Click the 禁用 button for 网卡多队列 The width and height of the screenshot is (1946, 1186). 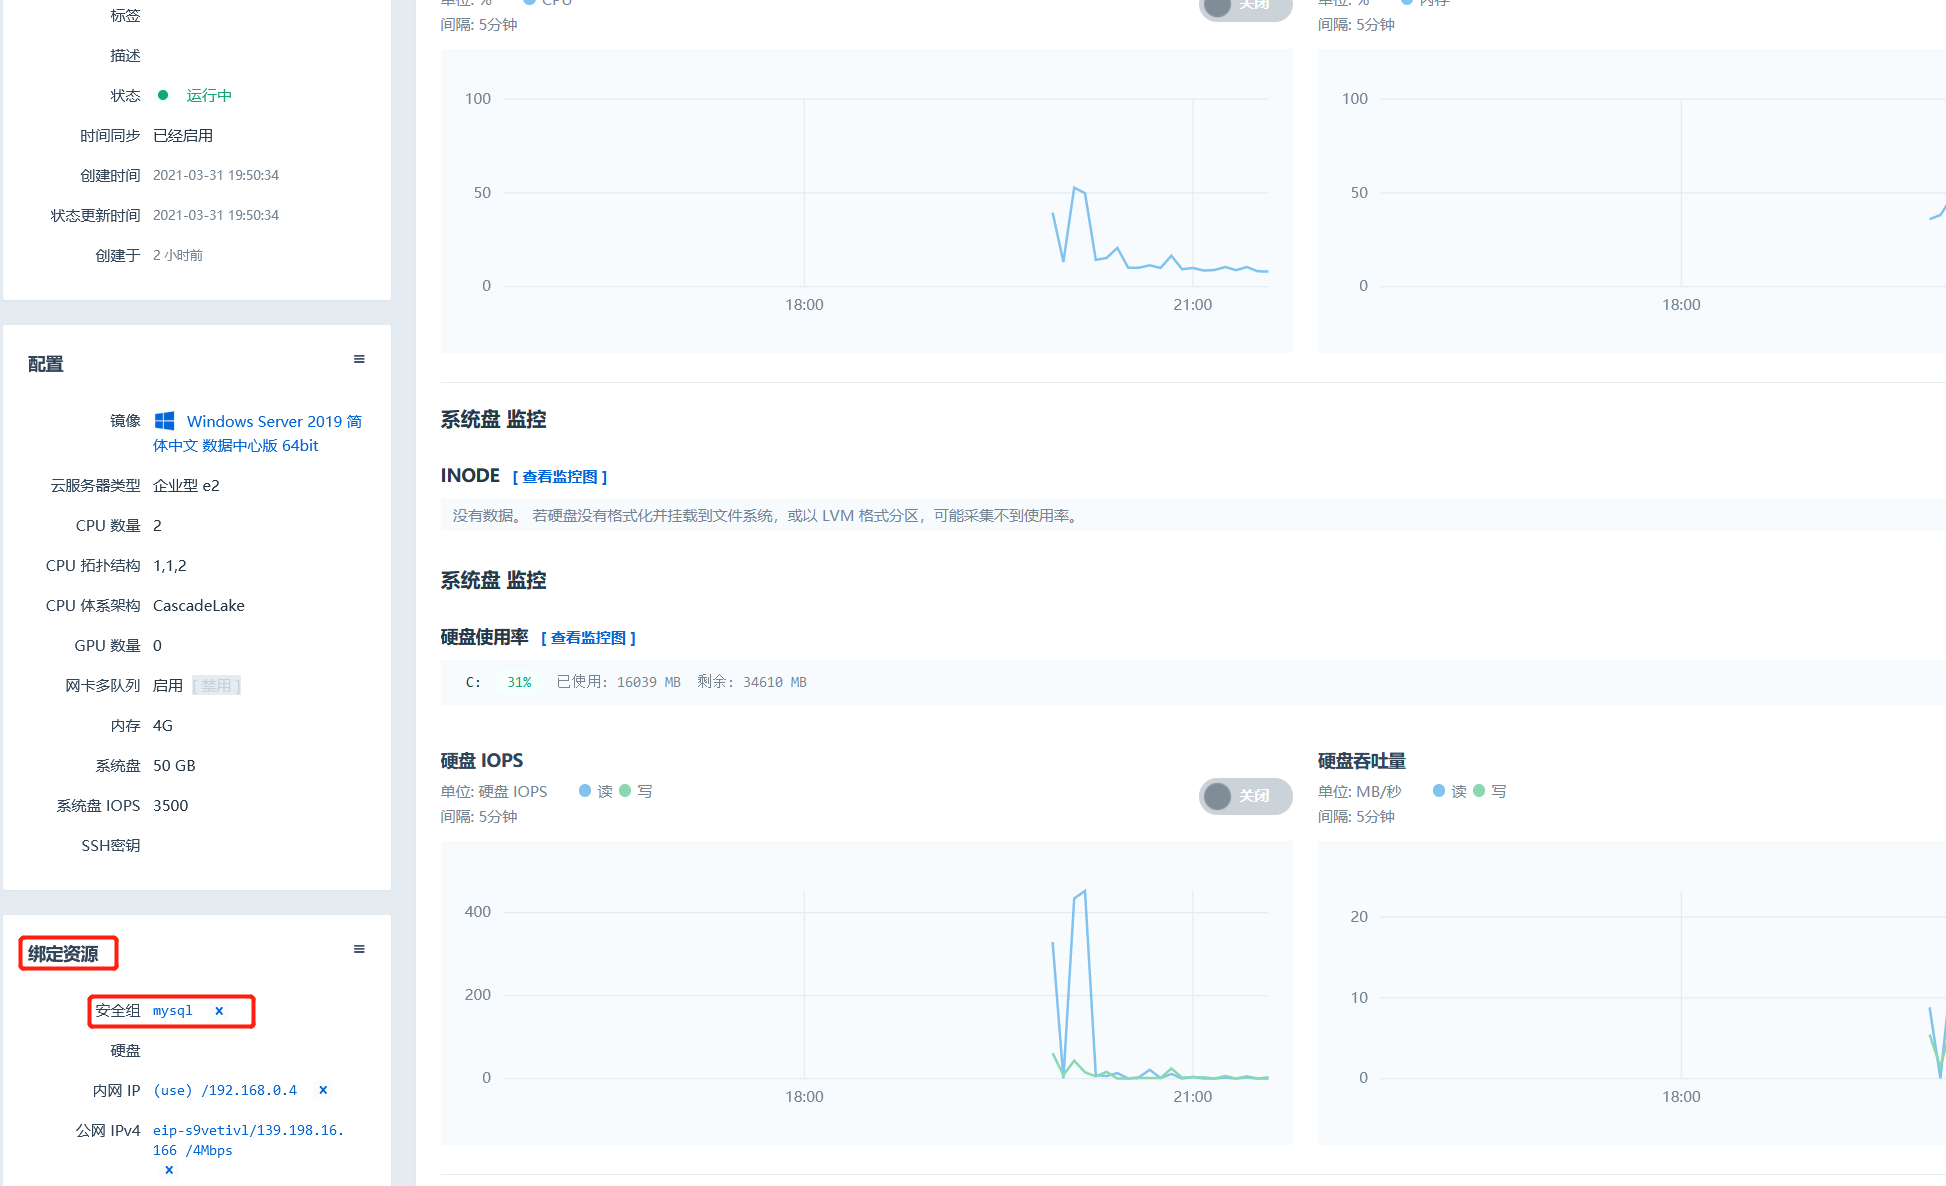(216, 685)
